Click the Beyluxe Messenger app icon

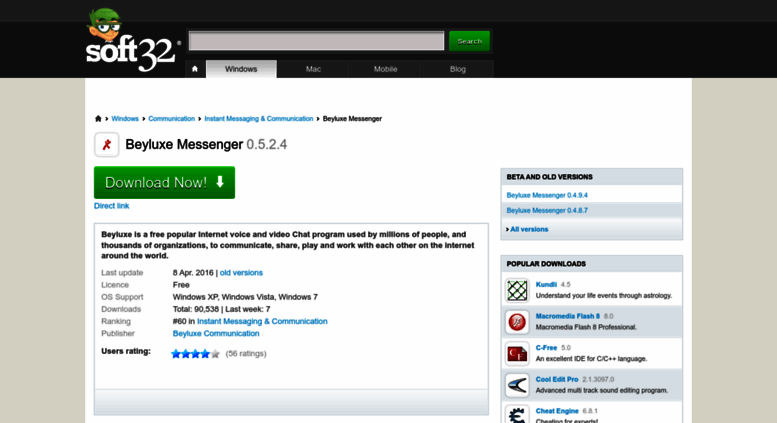[107, 145]
